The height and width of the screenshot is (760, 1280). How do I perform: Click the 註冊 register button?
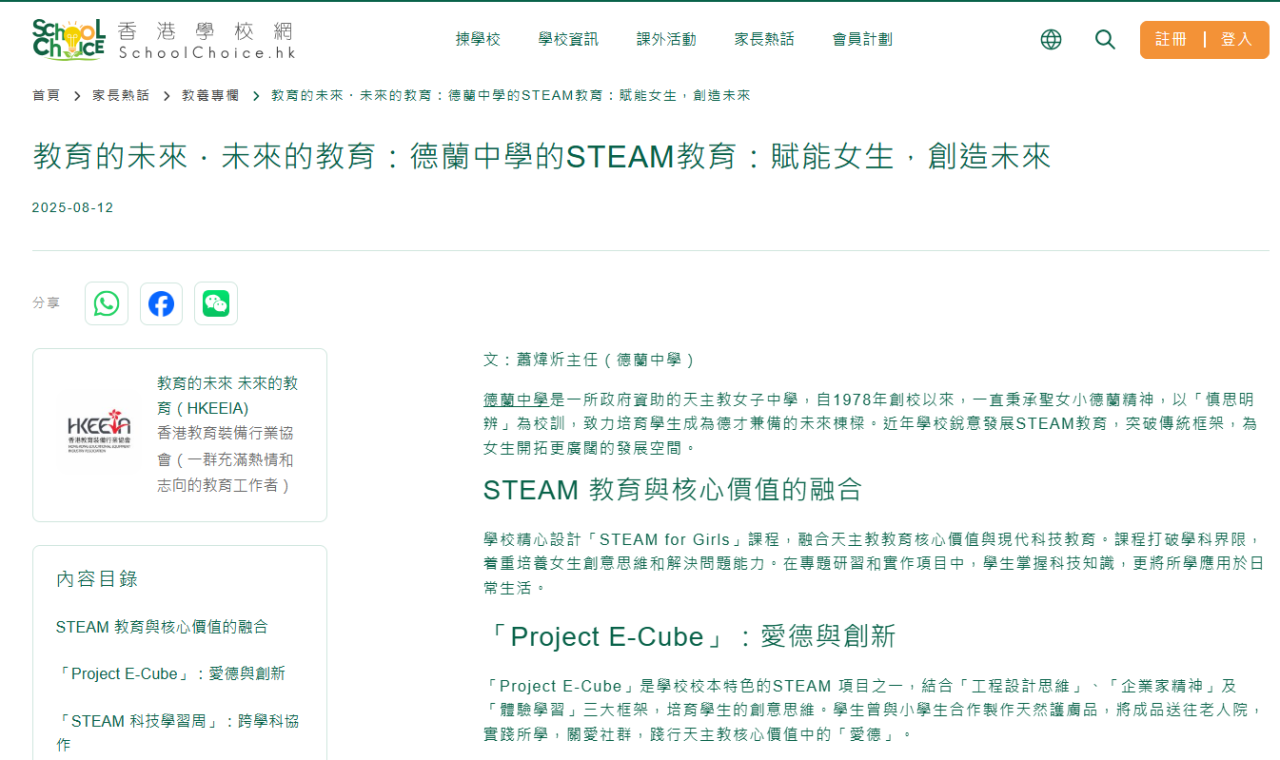click(x=1171, y=39)
